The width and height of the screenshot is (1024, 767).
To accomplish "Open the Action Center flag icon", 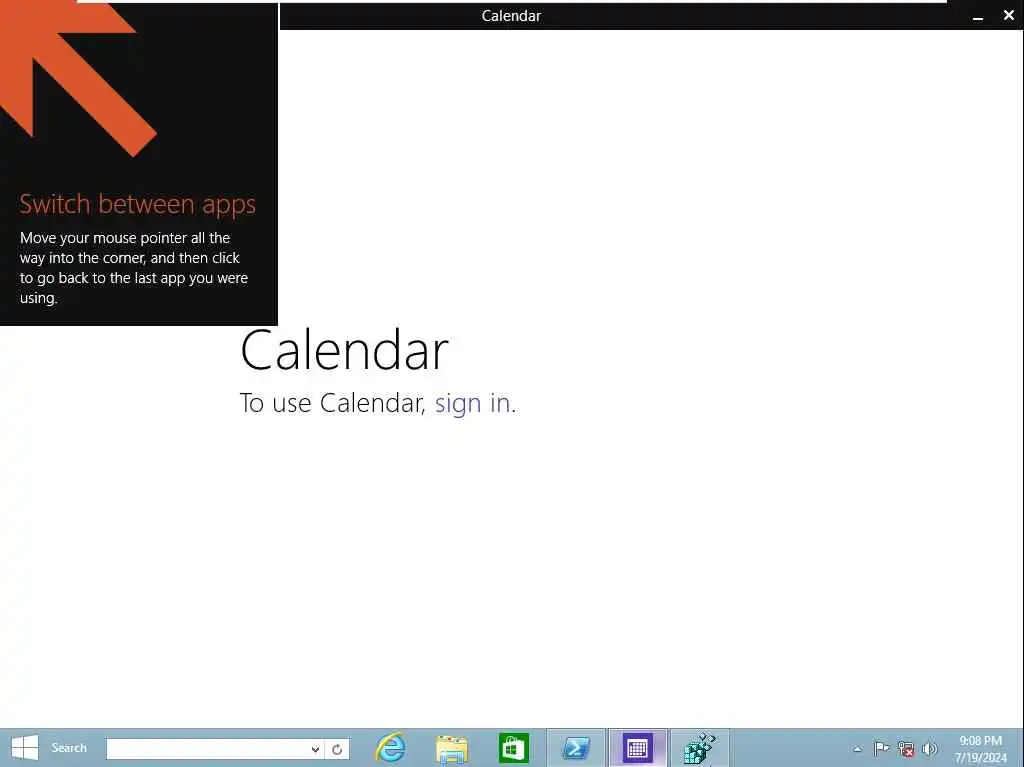I will (x=881, y=749).
